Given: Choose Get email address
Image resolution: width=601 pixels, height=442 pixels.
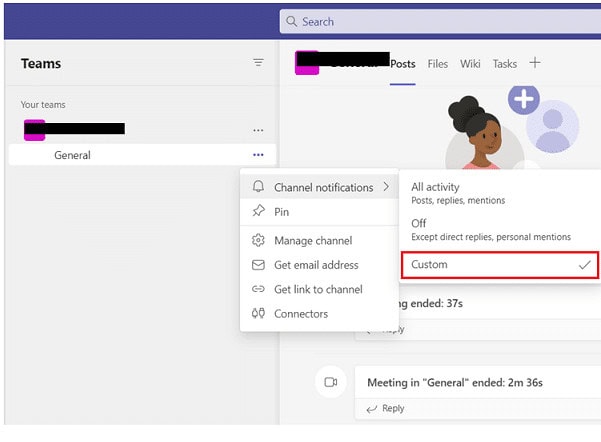Looking at the screenshot, I should pos(319,265).
